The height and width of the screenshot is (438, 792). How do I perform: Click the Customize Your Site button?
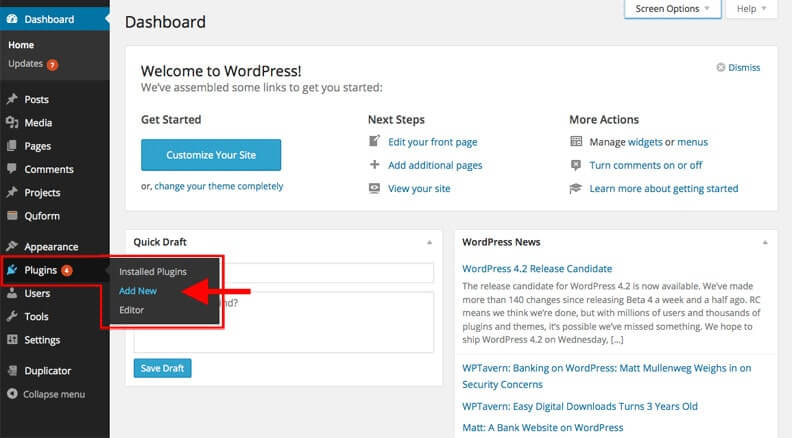point(211,155)
